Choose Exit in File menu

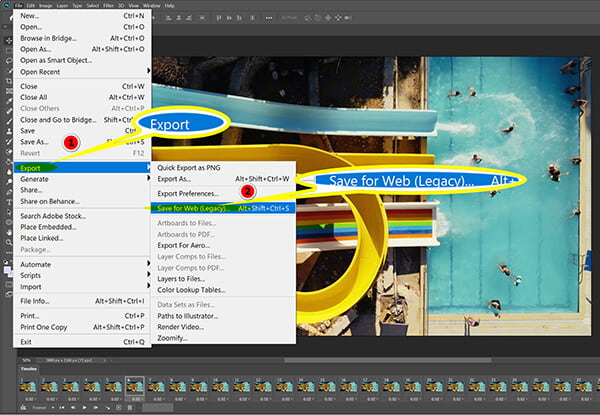pyautogui.click(x=82, y=342)
